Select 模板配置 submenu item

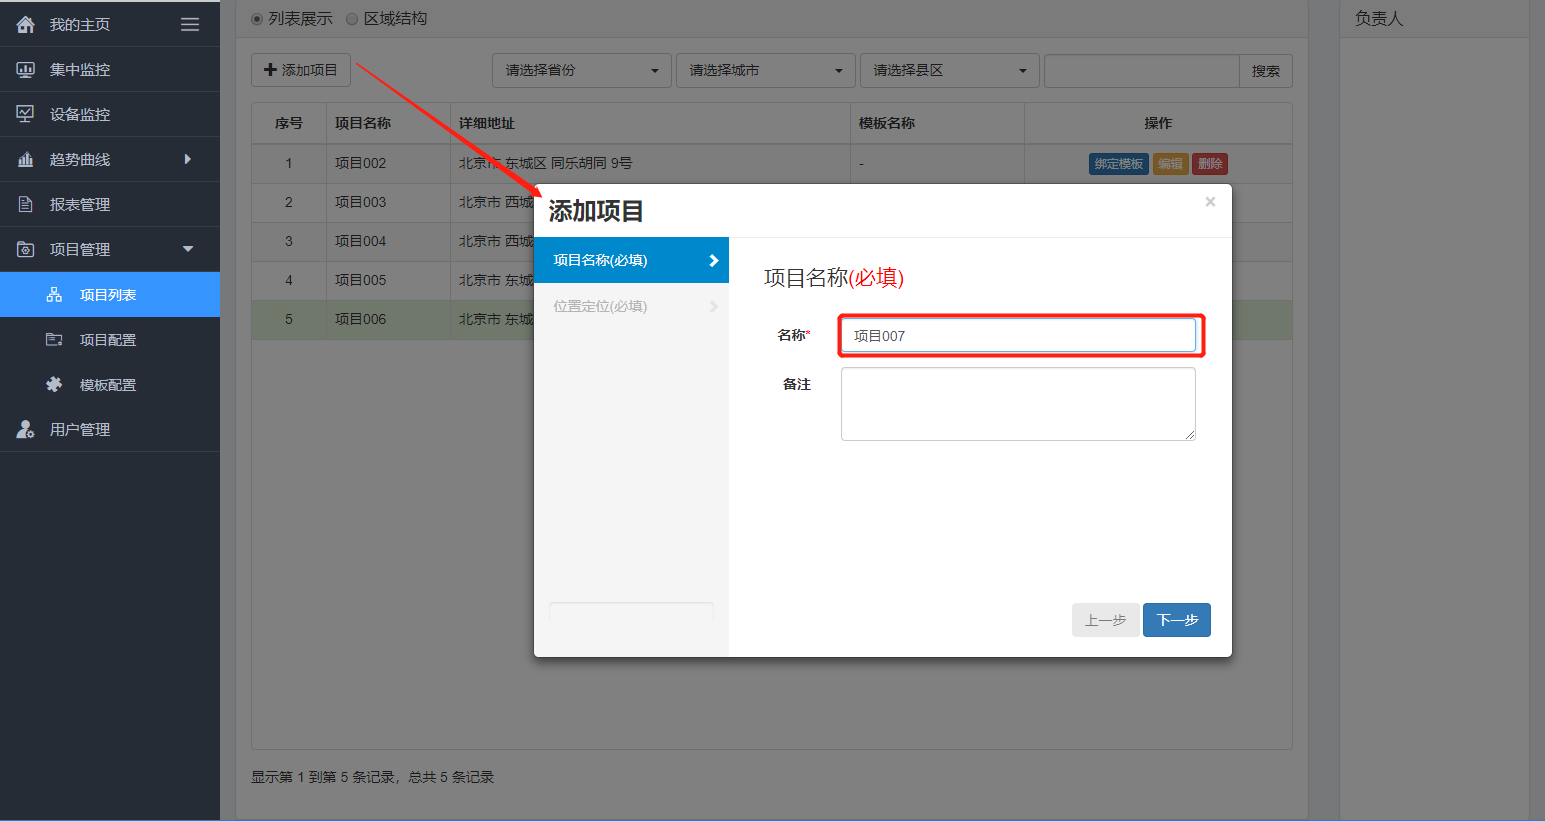tap(110, 384)
